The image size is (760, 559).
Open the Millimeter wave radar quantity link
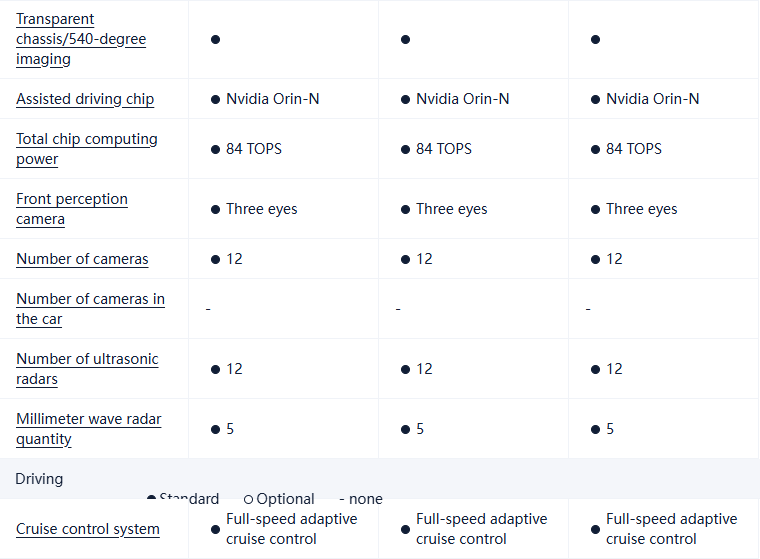88,429
